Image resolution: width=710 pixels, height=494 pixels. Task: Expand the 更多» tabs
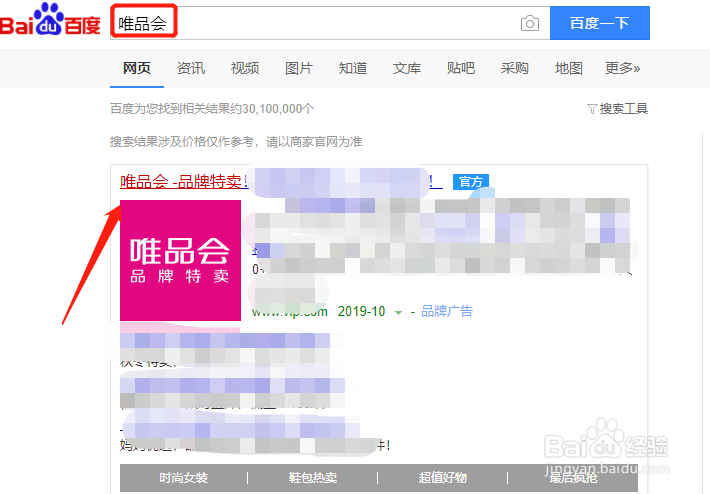[623, 68]
